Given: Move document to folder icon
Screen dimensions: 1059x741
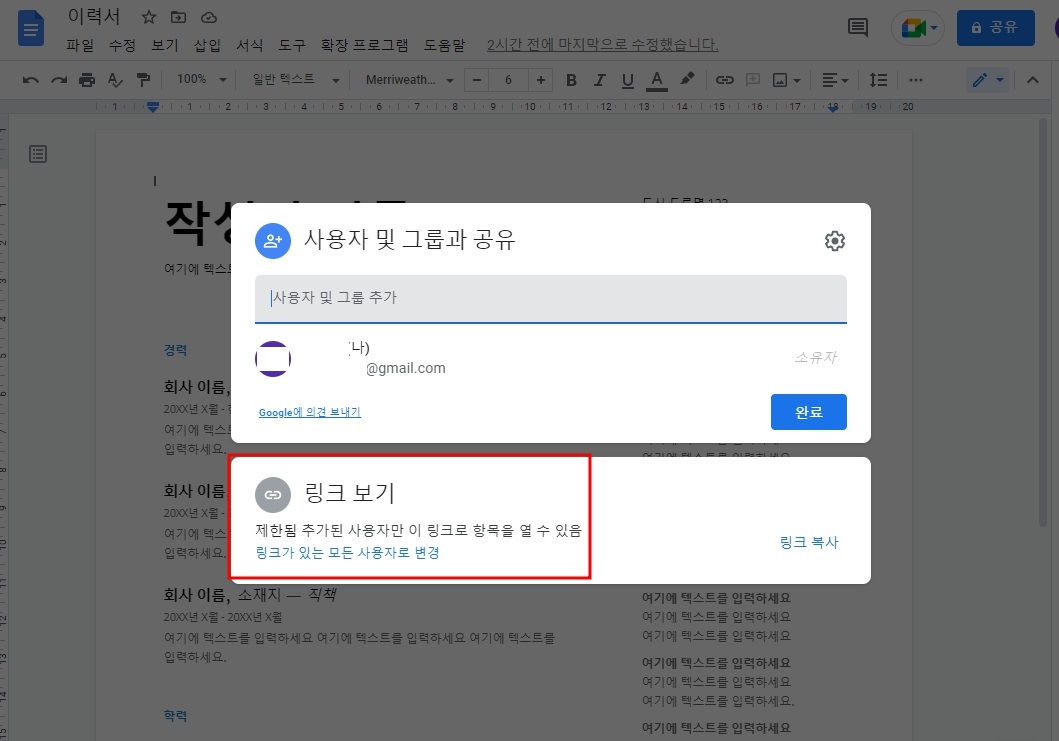Looking at the screenshot, I should (178, 18).
